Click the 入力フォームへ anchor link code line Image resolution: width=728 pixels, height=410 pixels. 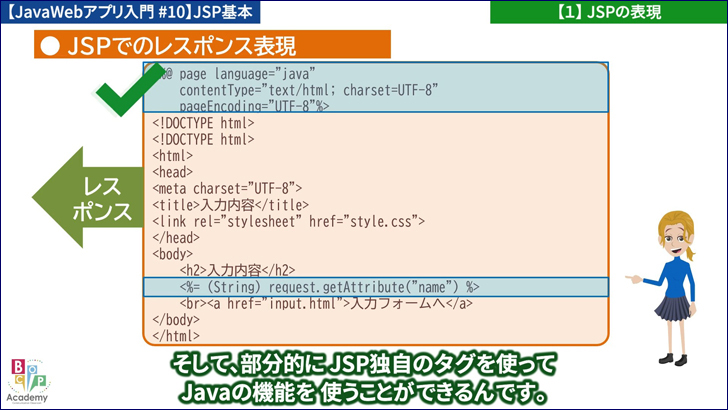[326, 303]
